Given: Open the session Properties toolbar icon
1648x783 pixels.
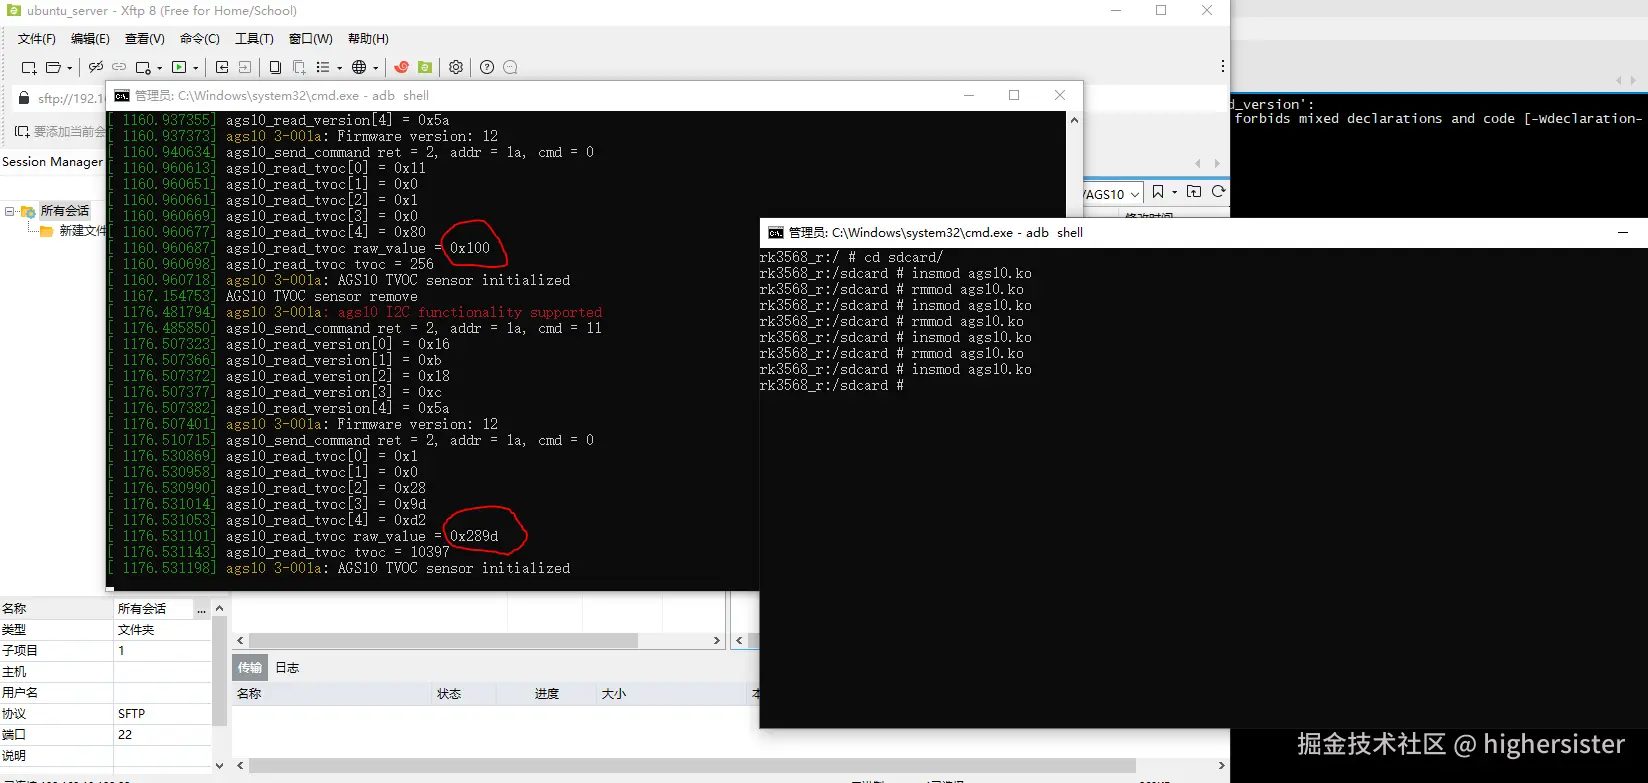Looking at the screenshot, I should 144,67.
